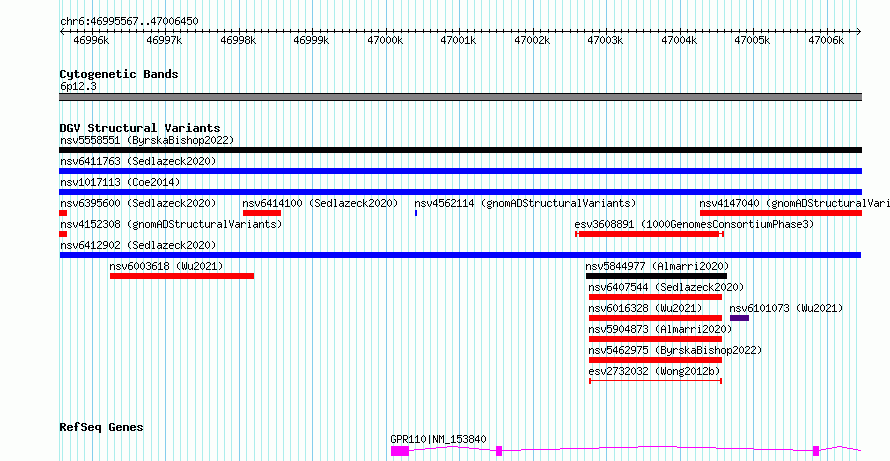
Task: Select the nsv6003618 red bar
Action: pyautogui.click(x=182, y=276)
